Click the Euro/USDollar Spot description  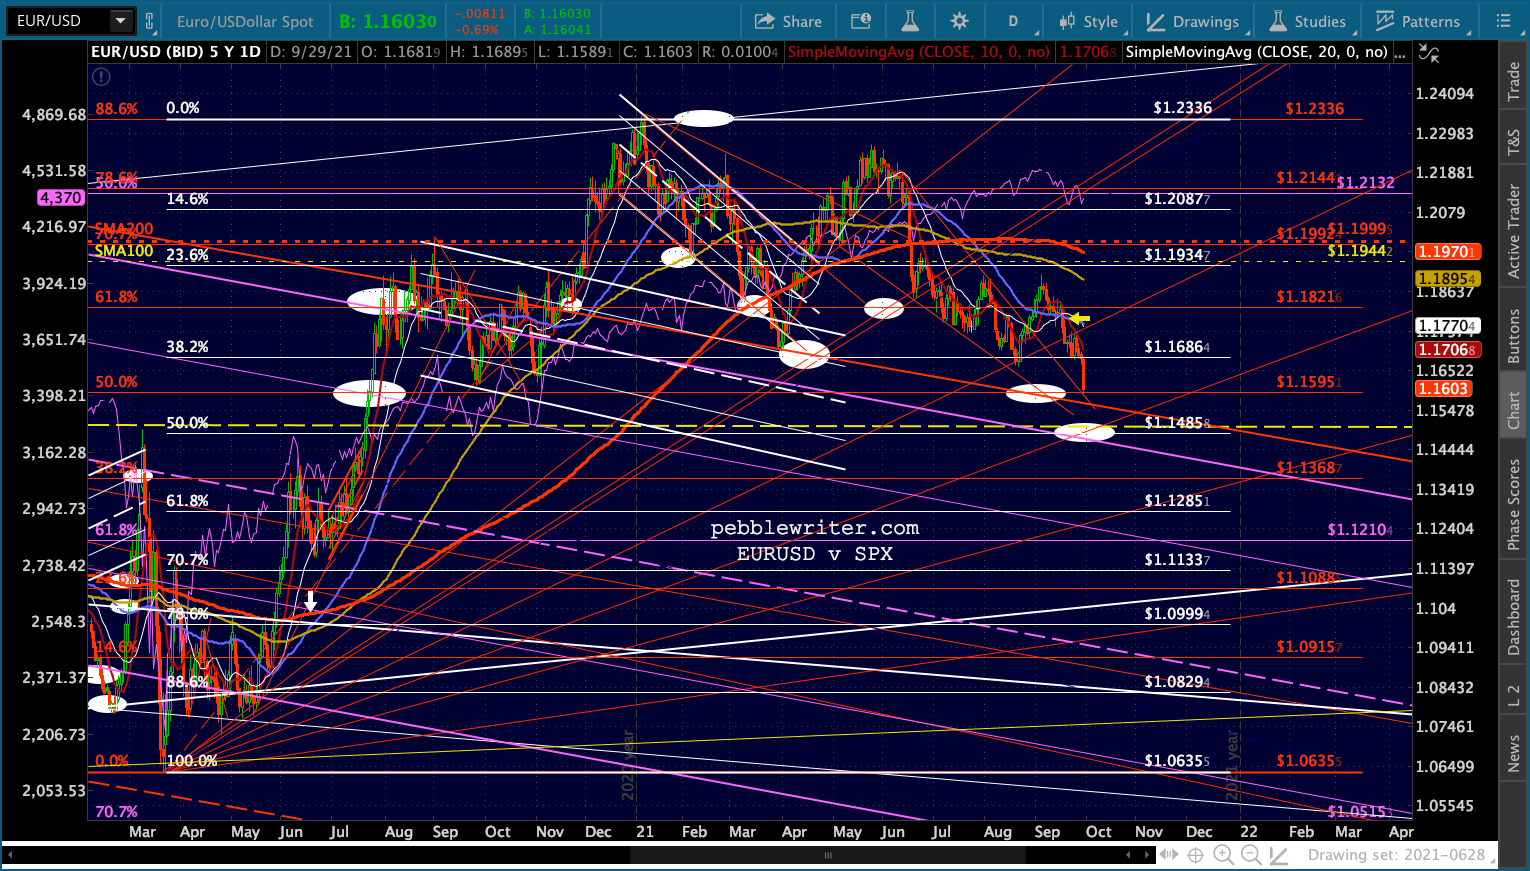[245, 21]
